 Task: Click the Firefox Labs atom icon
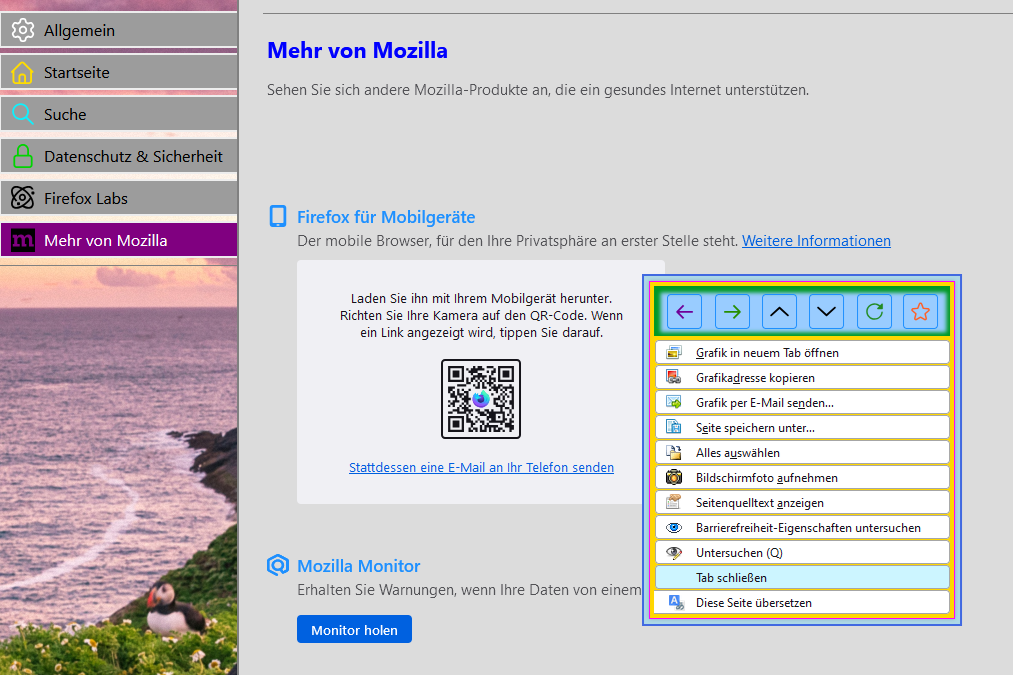[23, 198]
